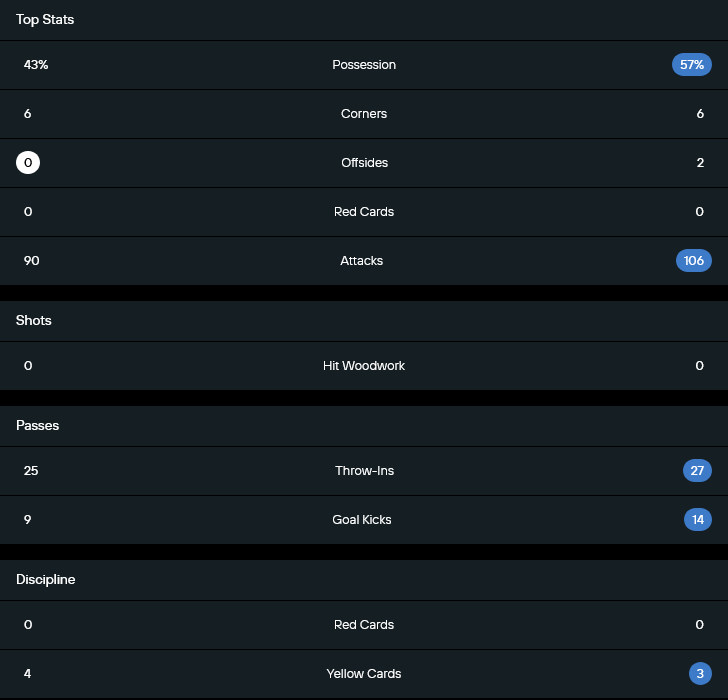Click the blue 27 throw-ins badge
Image resolution: width=728 pixels, height=700 pixels.
pos(698,471)
